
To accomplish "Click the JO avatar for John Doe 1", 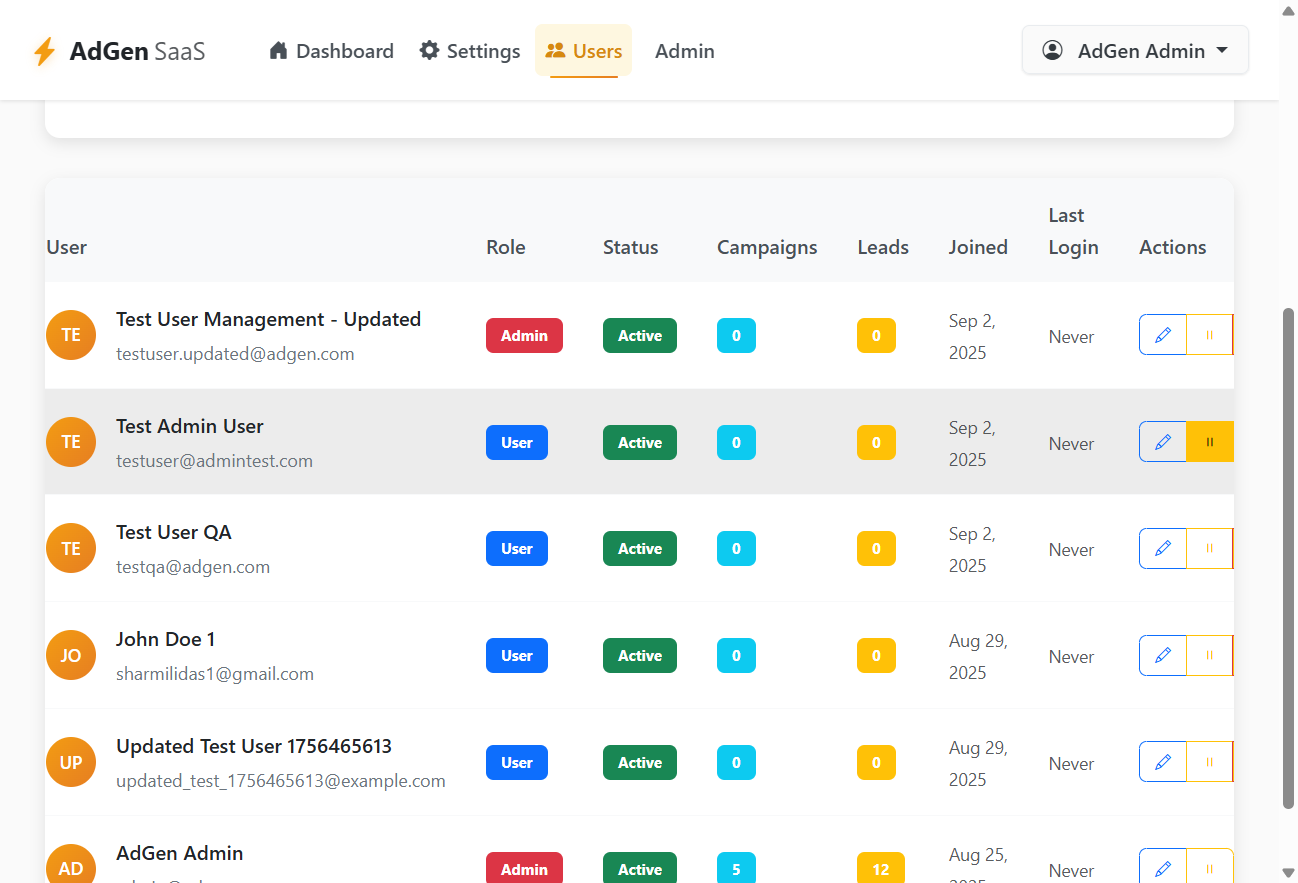I will coord(71,656).
